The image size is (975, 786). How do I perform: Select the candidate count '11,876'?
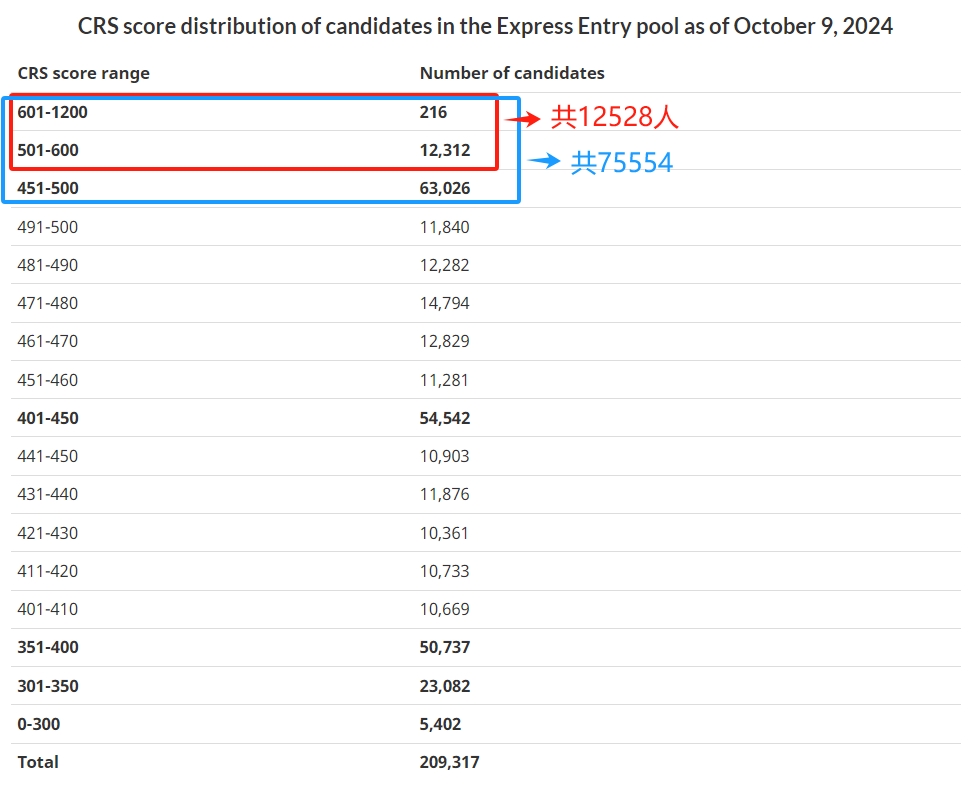444,494
